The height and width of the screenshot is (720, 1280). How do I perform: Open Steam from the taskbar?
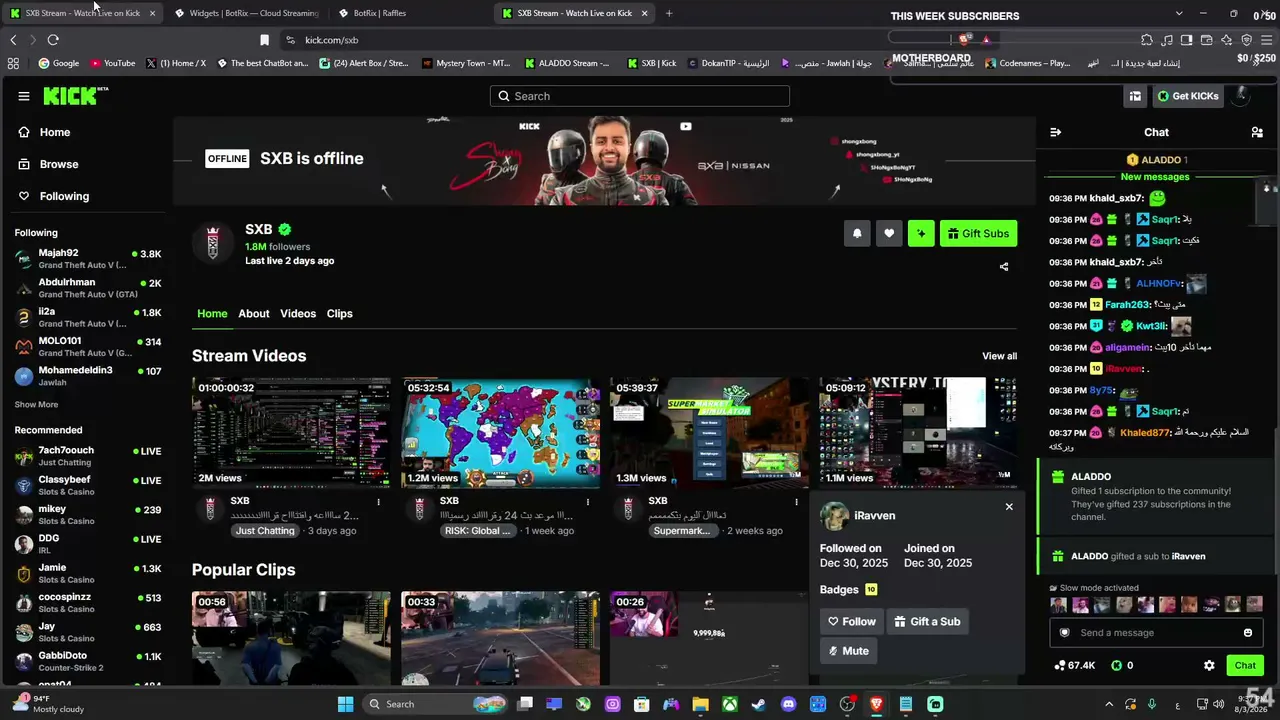(x=759, y=704)
